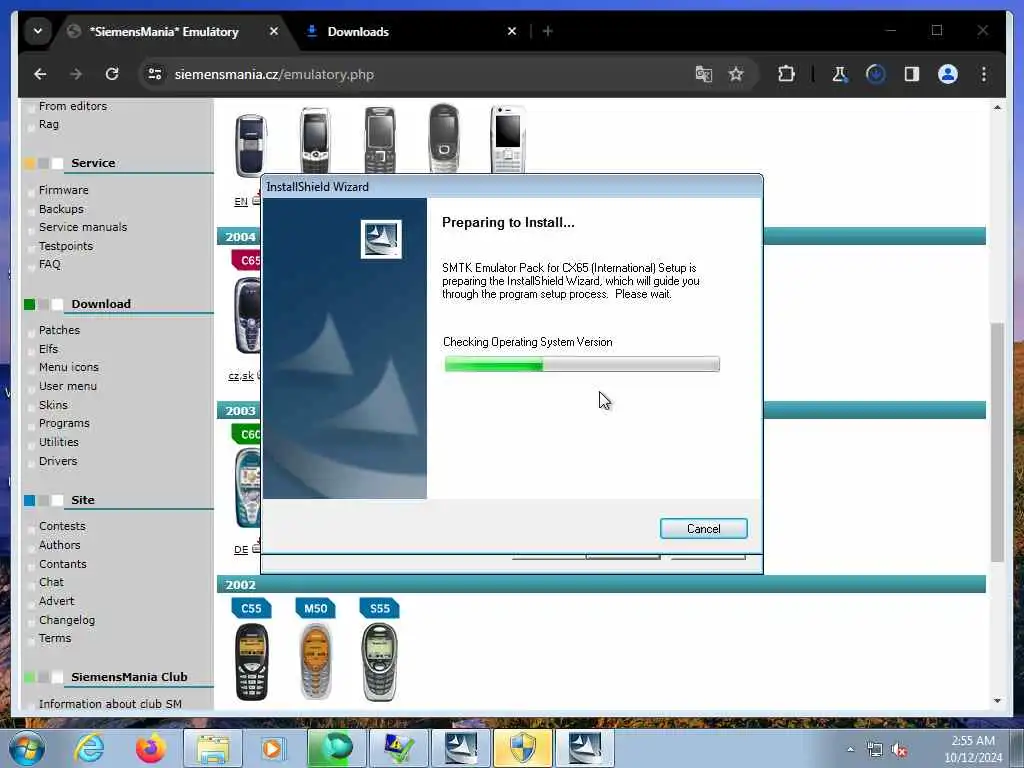Image resolution: width=1024 pixels, height=768 pixels.
Task: Click the muted volume tray icon
Action: (x=899, y=750)
